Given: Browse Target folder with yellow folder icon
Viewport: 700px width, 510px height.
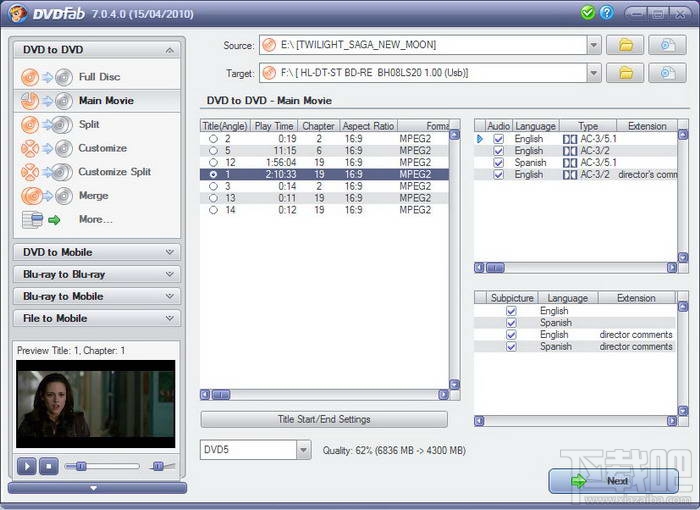Looking at the screenshot, I should [625, 73].
